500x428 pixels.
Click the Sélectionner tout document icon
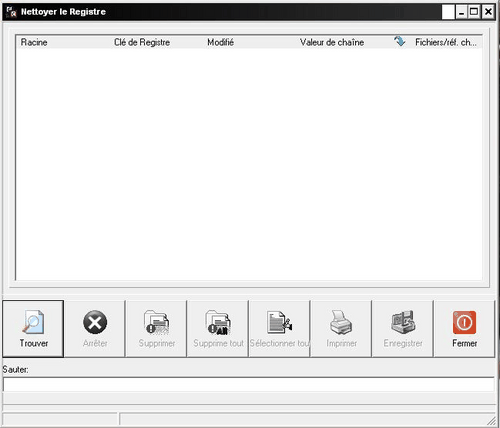(279, 322)
